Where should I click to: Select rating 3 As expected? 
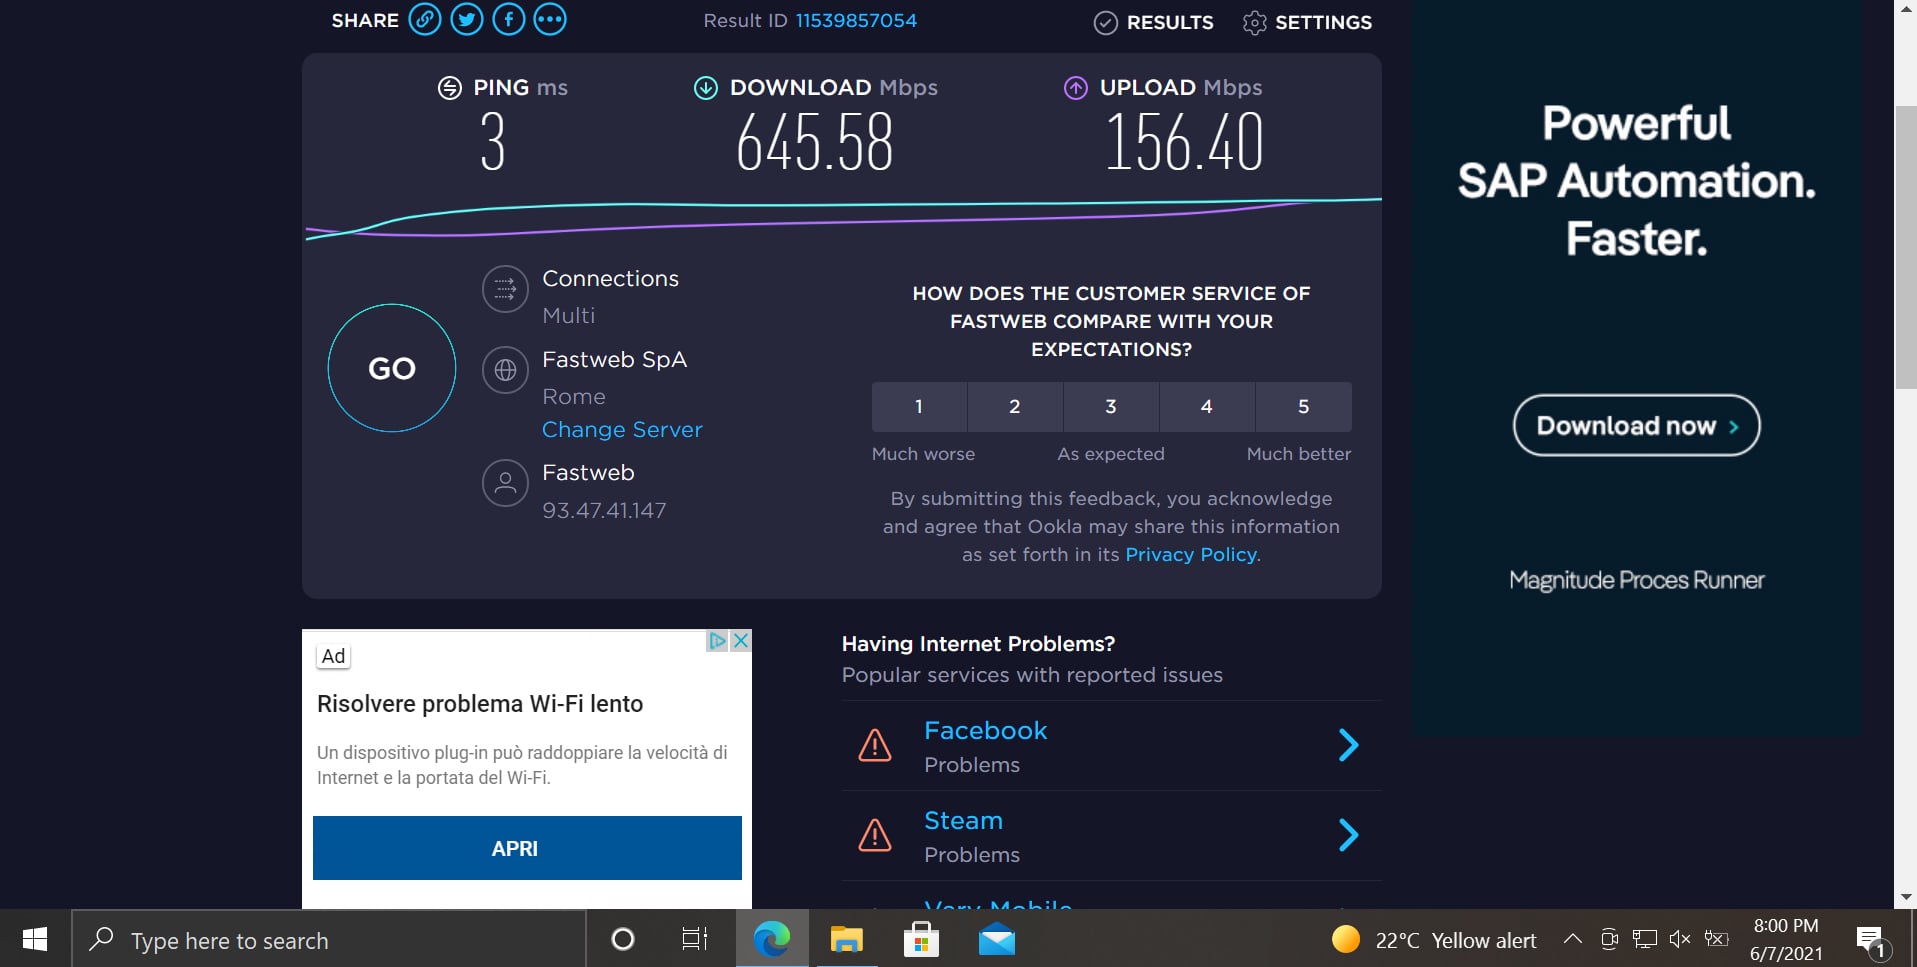pyautogui.click(x=1111, y=407)
